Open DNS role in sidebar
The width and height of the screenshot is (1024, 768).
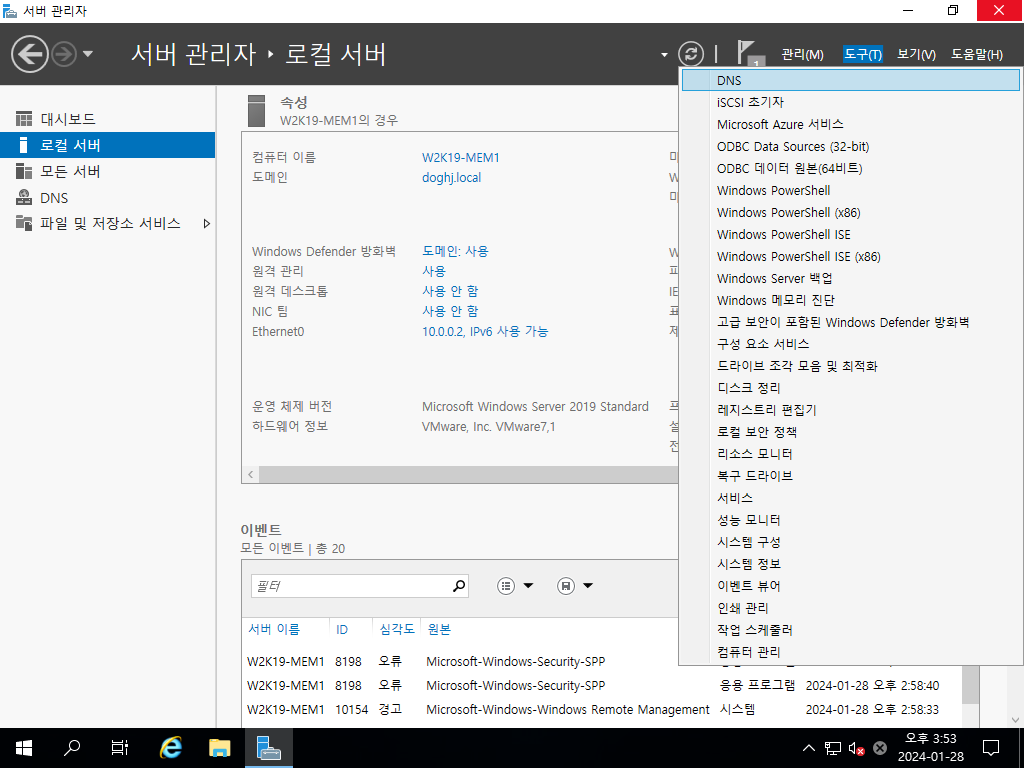(107, 198)
